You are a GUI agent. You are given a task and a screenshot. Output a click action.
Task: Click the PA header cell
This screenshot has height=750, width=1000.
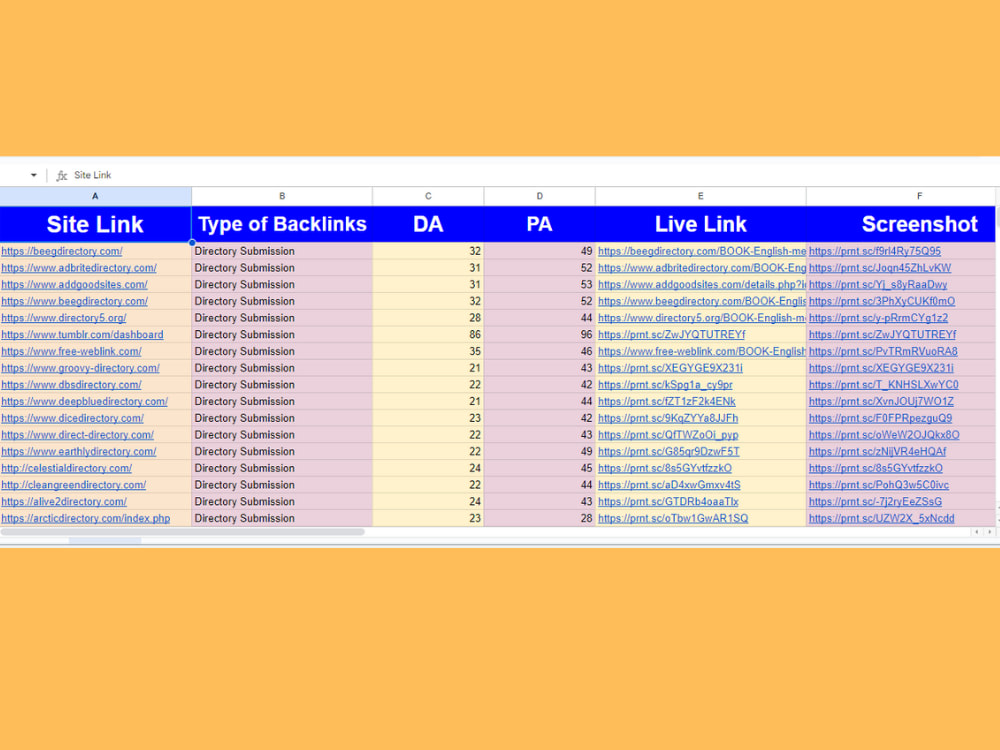(x=540, y=224)
